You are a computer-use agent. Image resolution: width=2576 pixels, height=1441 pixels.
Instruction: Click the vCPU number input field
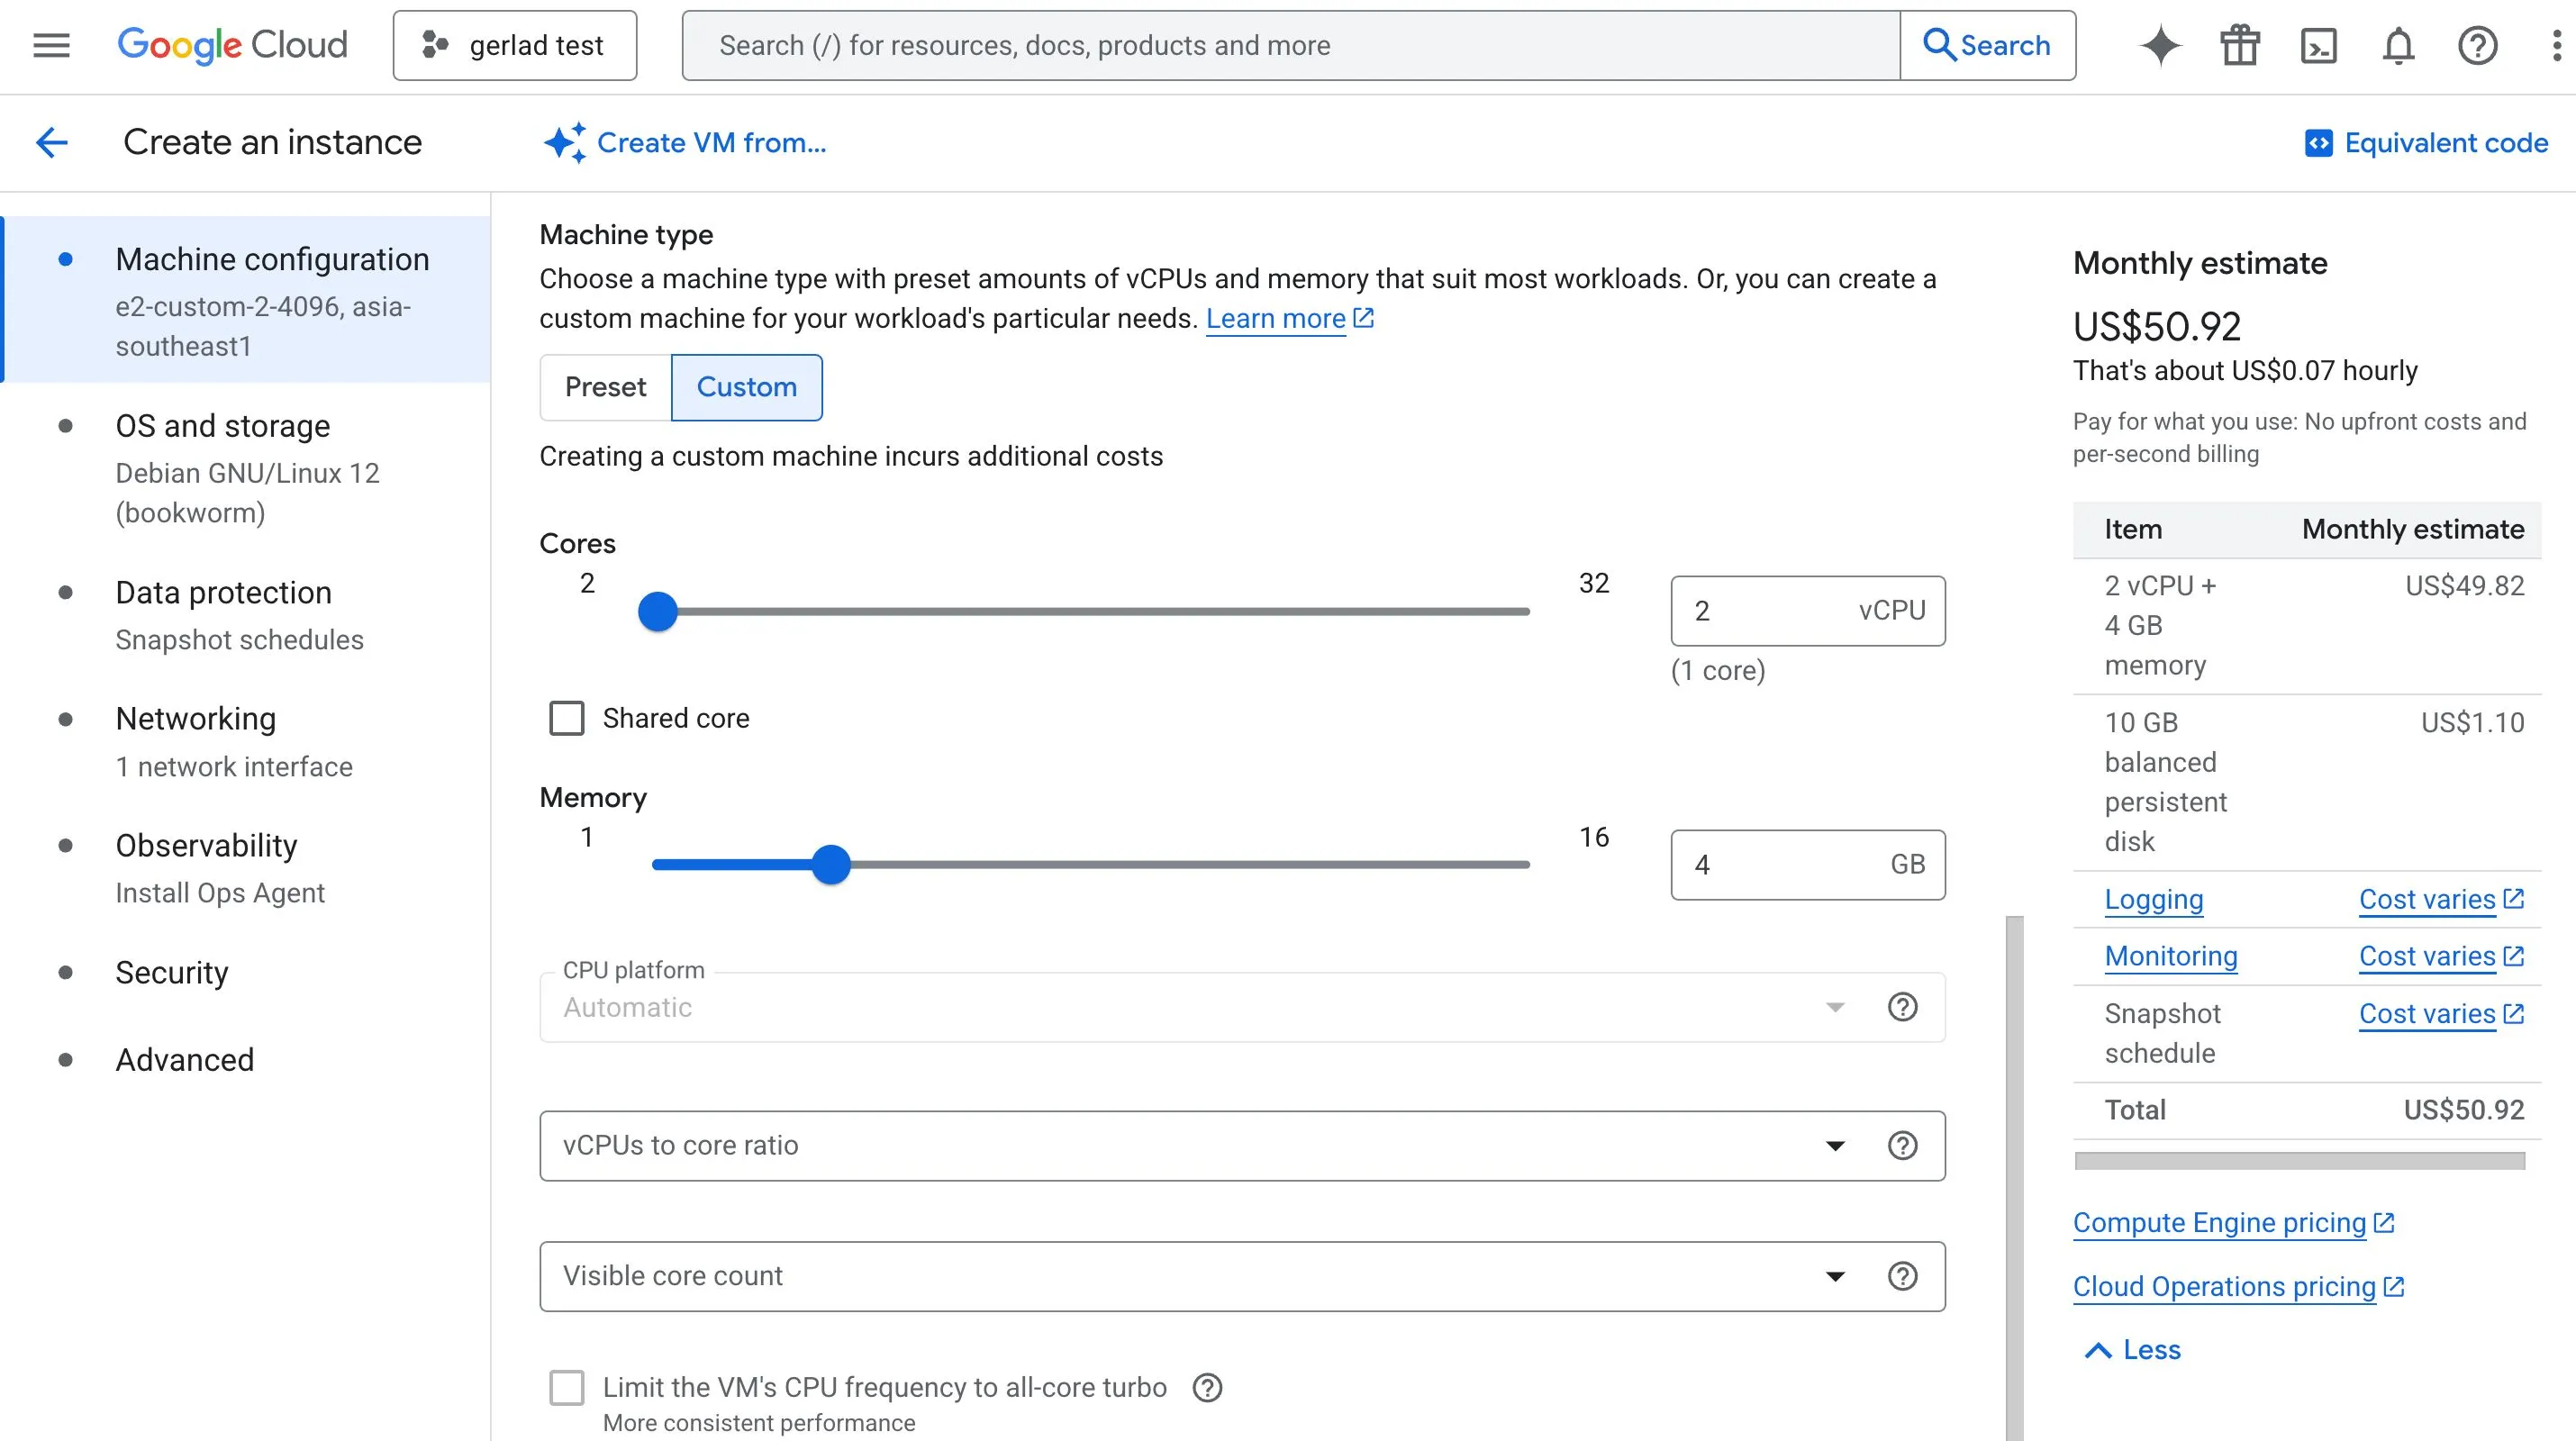(1807, 611)
